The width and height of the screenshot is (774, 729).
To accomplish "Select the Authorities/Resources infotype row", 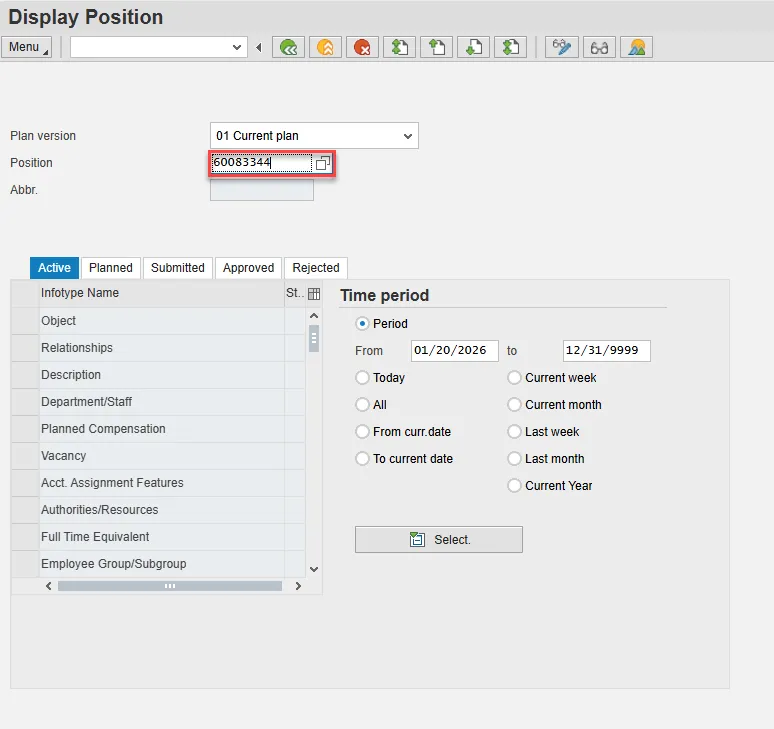I will click(162, 510).
